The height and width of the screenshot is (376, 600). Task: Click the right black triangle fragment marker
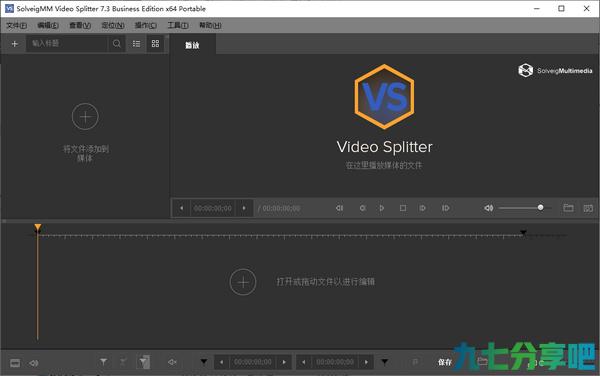pos(385,361)
